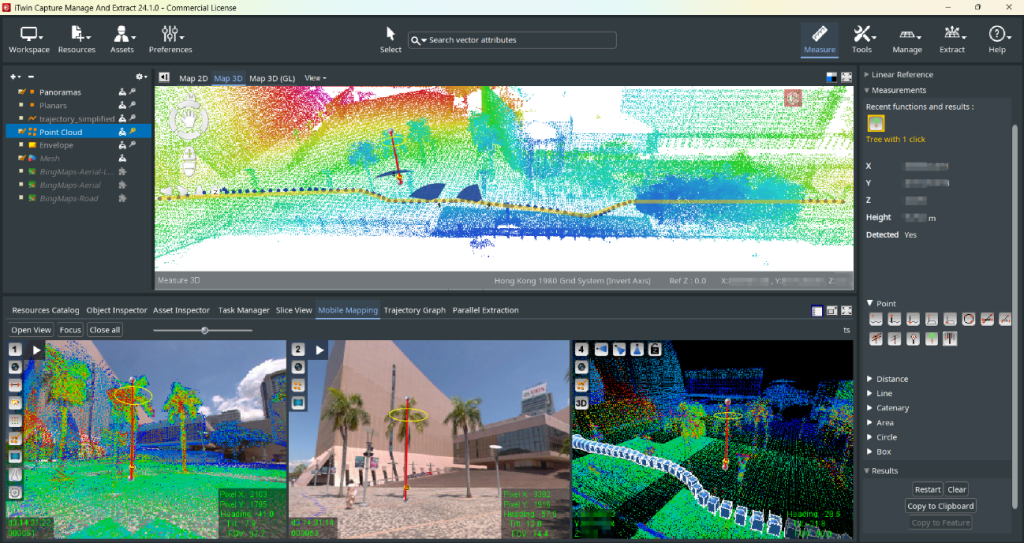Uncheck the Point Cloud layer checkbox
This screenshot has height=543, width=1024.
coord(22,131)
